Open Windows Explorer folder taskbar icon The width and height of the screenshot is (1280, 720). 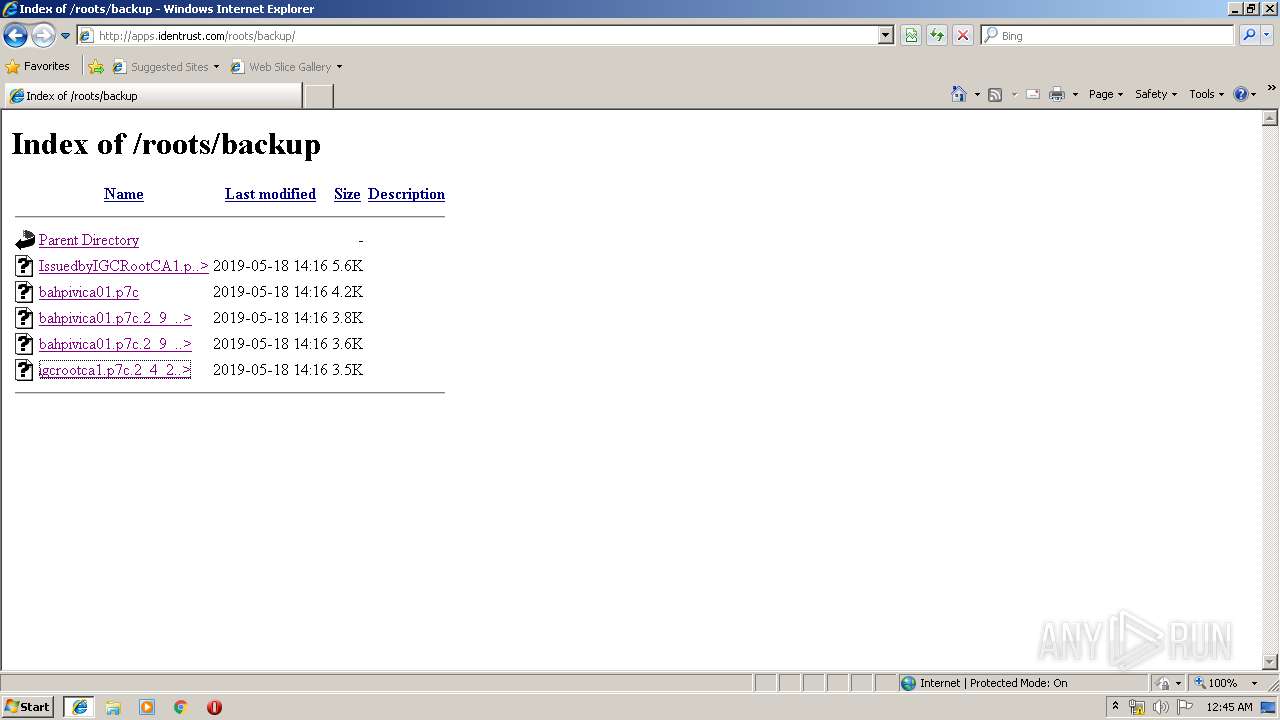pyautogui.click(x=113, y=707)
